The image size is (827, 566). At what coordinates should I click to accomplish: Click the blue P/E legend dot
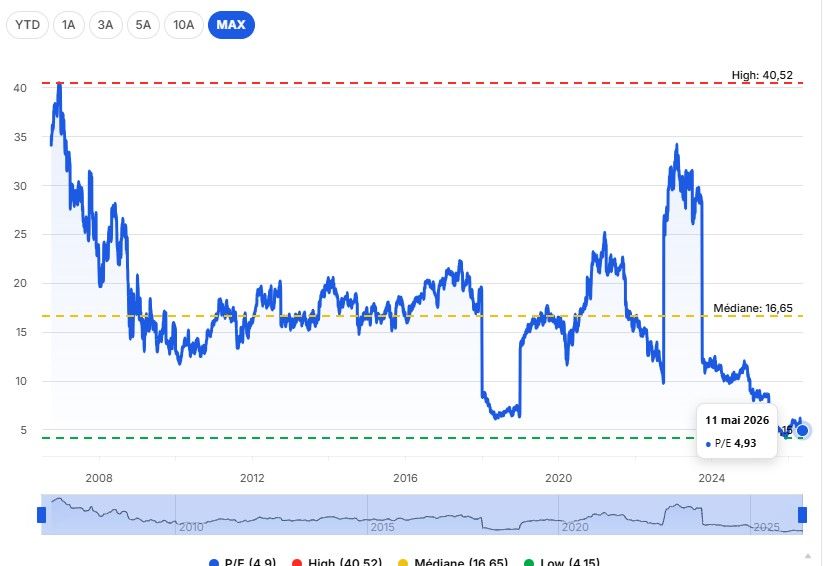click(214, 563)
